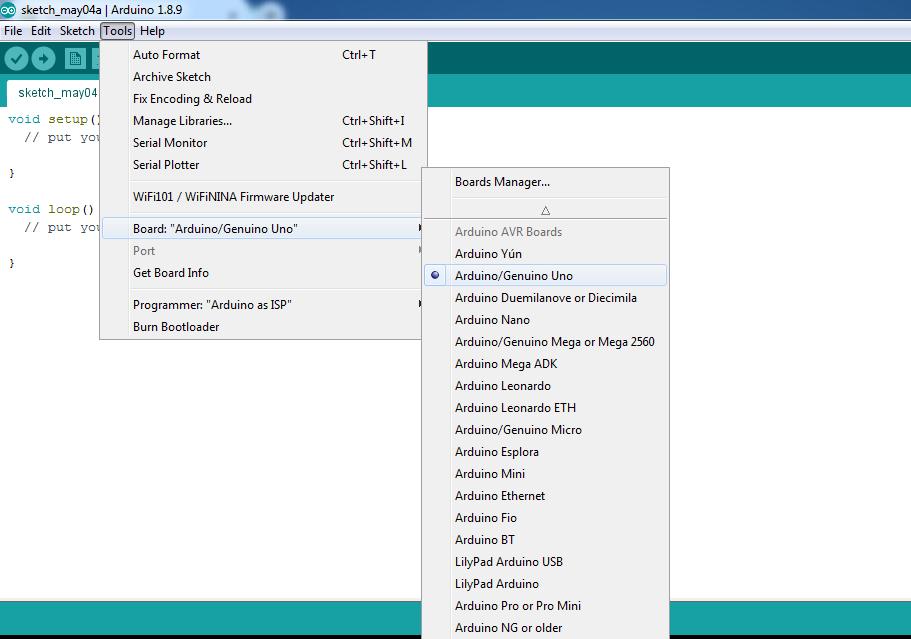Select the Arduino Leonardo ETH board
The image size is (911, 639).
(546, 408)
